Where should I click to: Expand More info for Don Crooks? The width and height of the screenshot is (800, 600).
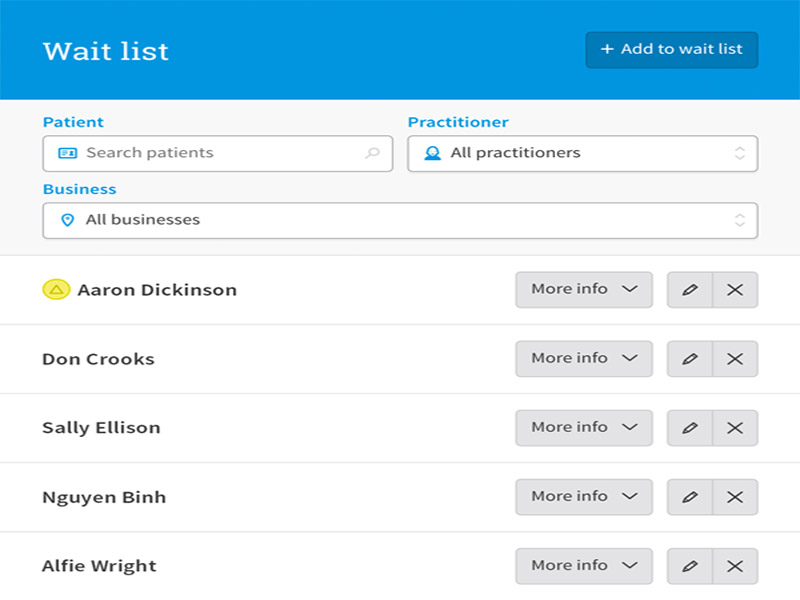pyautogui.click(x=584, y=359)
